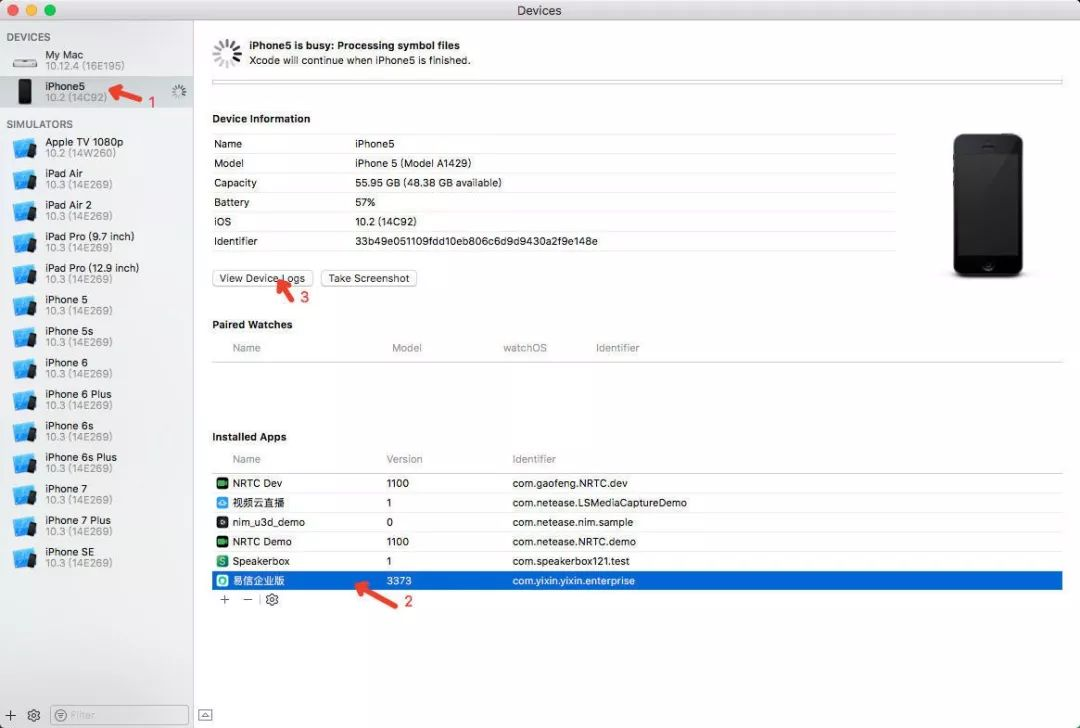Click the iPhone 5 device image
1080x728 pixels.
point(988,205)
